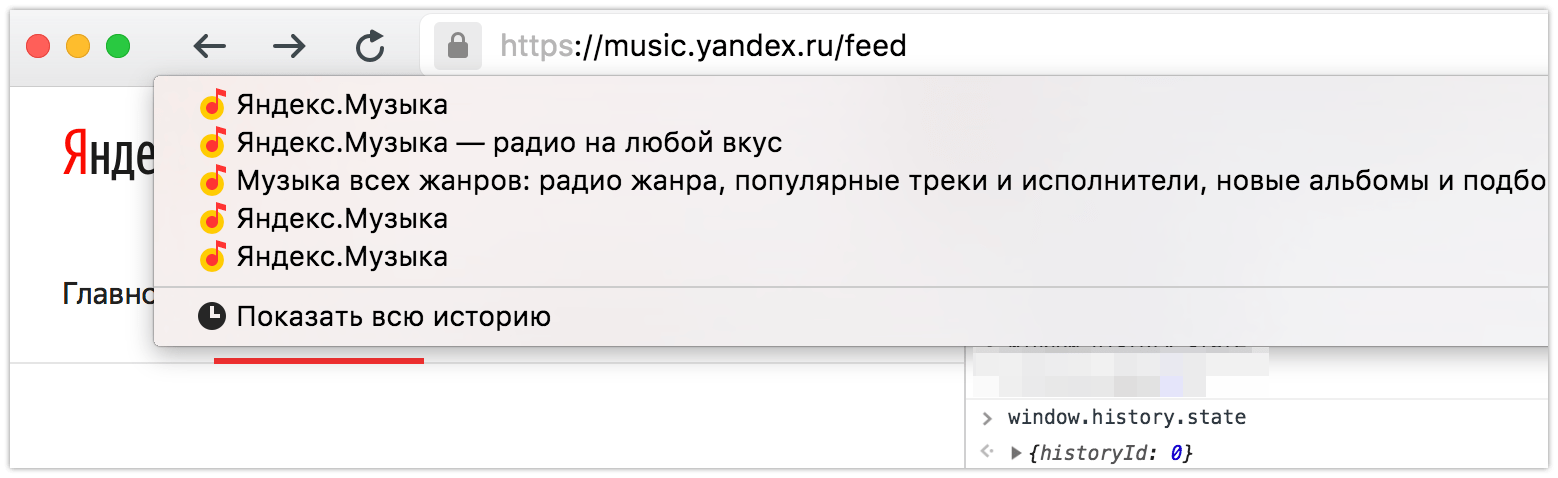Choose the fourth history entry, Яндекс.Музыка

click(x=342, y=219)
